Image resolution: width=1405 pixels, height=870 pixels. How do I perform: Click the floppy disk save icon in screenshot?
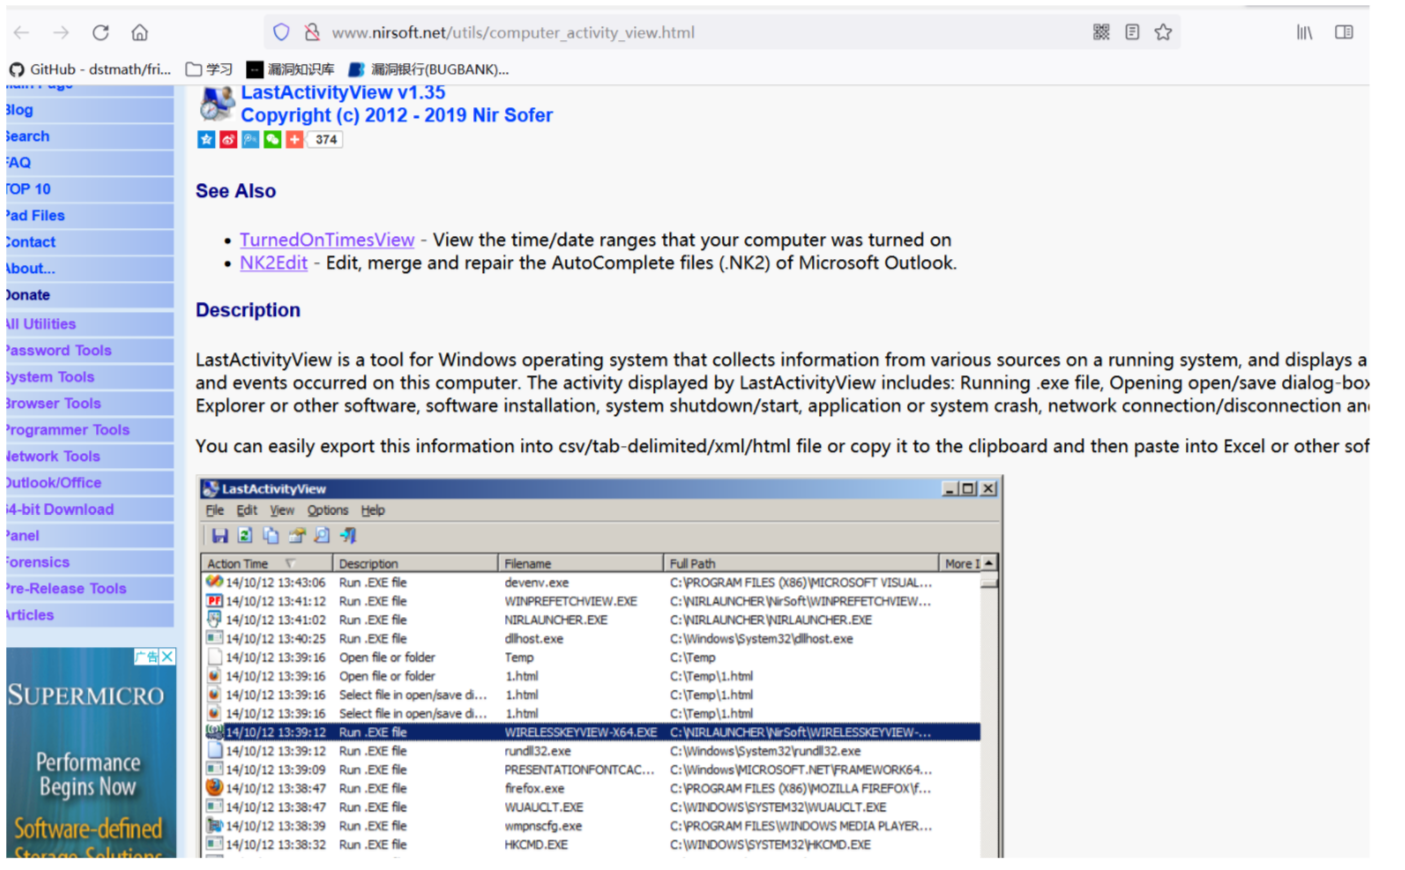click(220, 536)
